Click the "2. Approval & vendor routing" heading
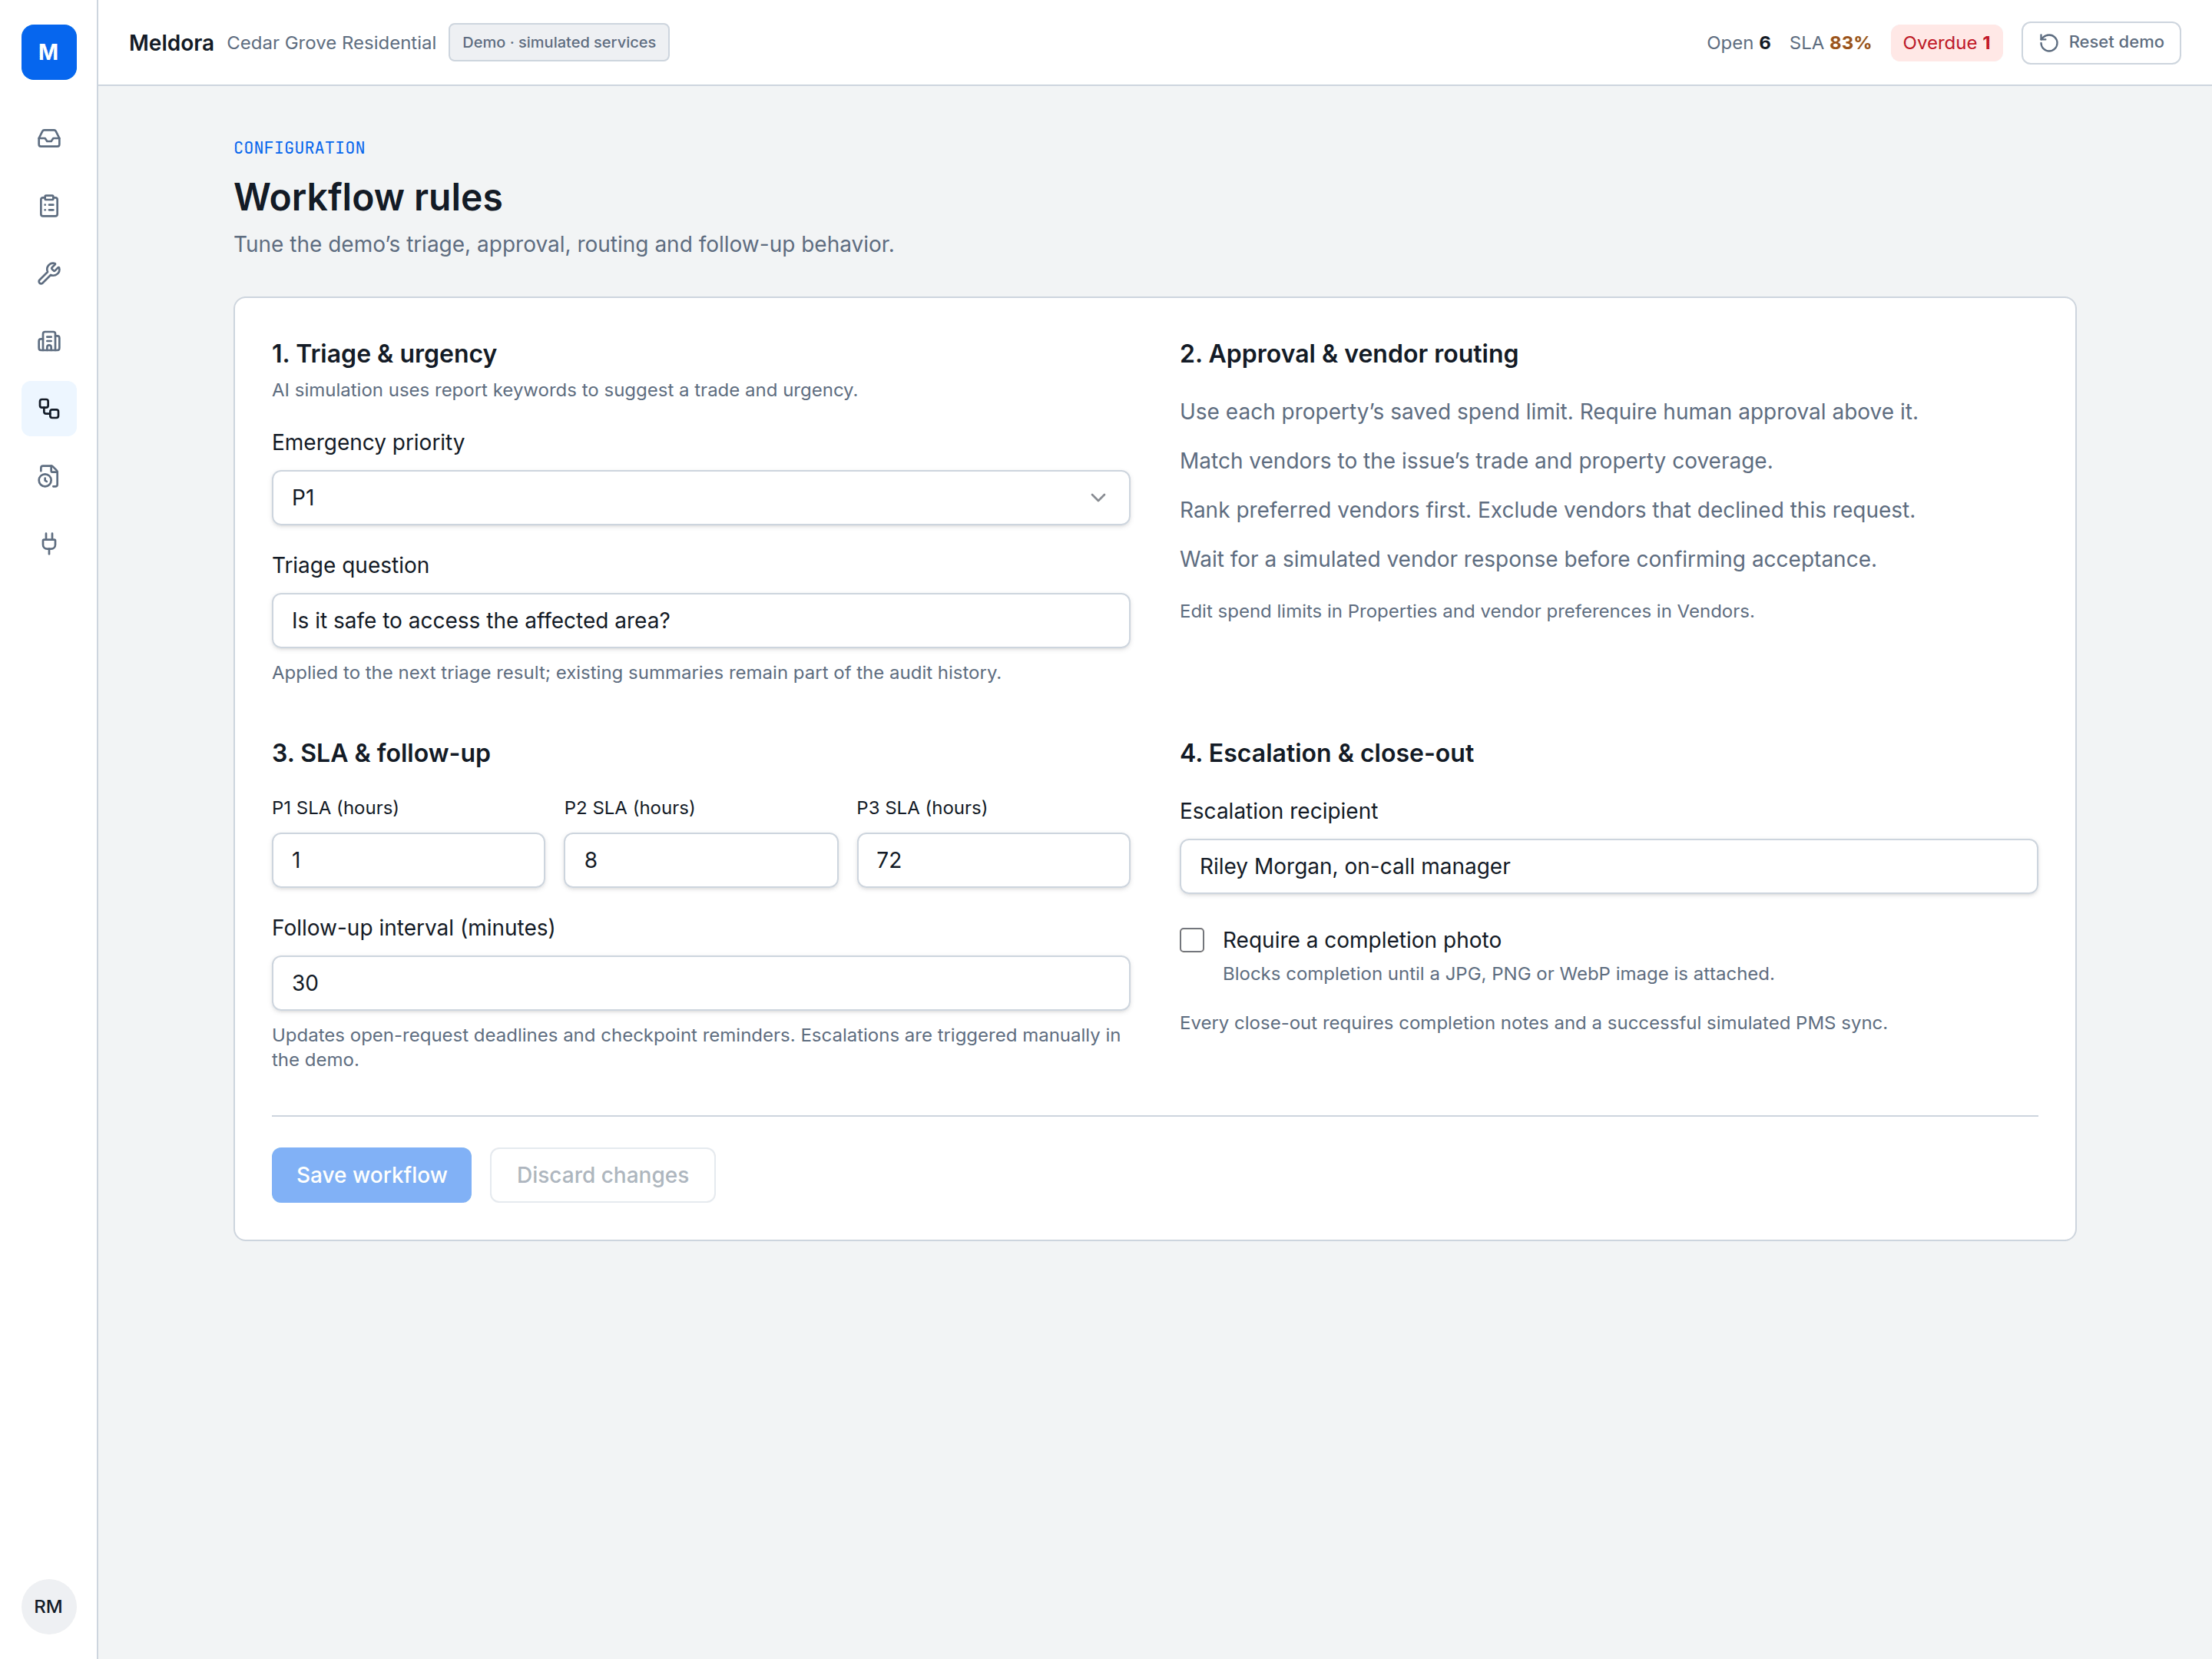Viewport: 2212px width, 1659px height. (x=1348, y=354)
